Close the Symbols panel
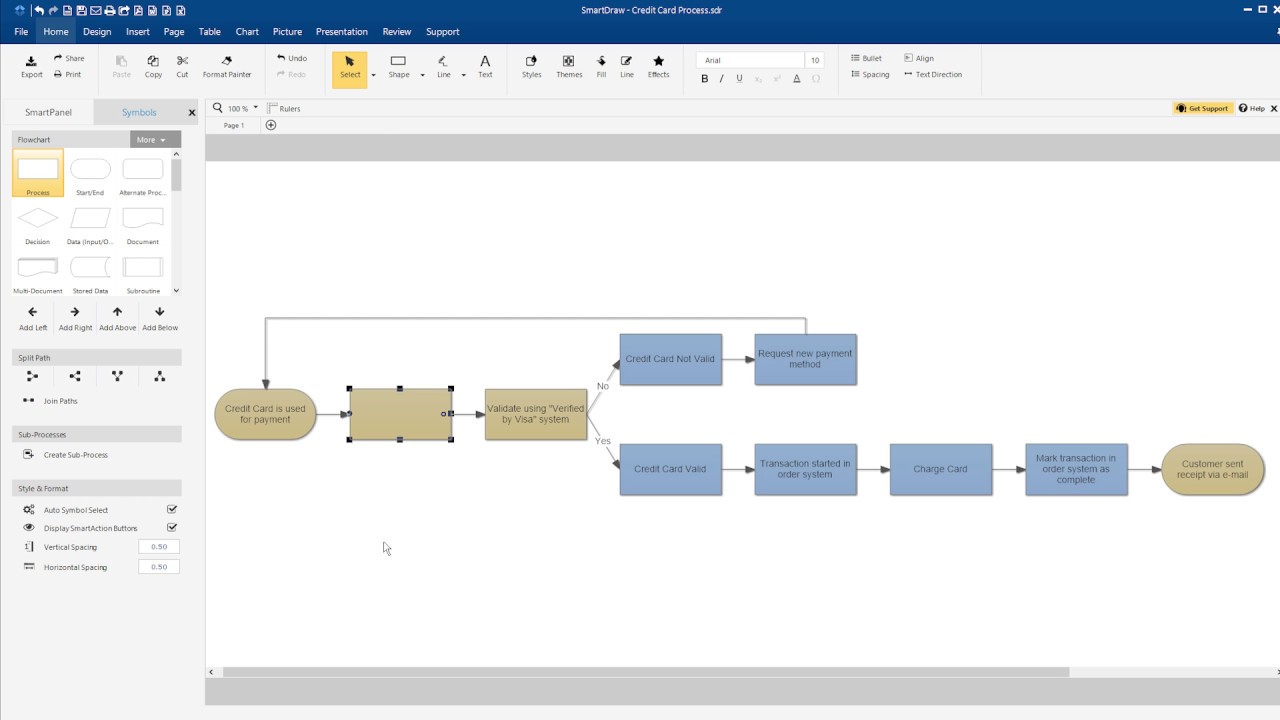The width and height of the screenshot is (1280, 720). 192,112
